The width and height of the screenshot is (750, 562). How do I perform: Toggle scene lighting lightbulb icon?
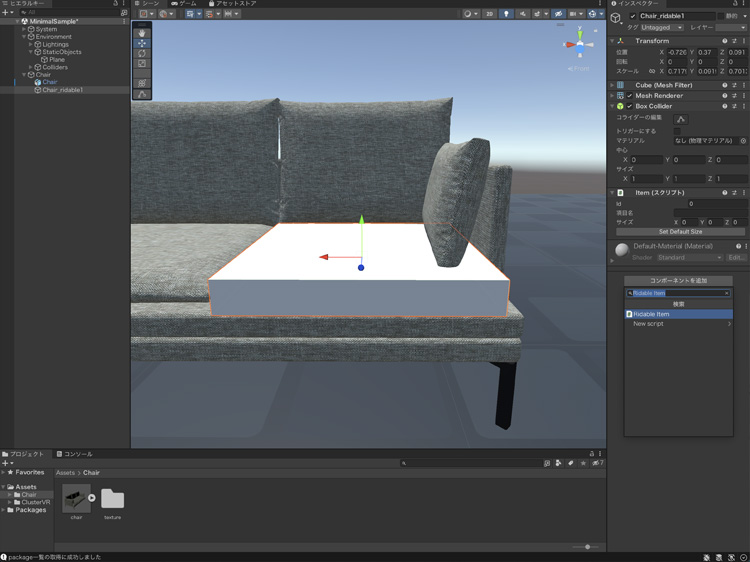click(506, 14)
